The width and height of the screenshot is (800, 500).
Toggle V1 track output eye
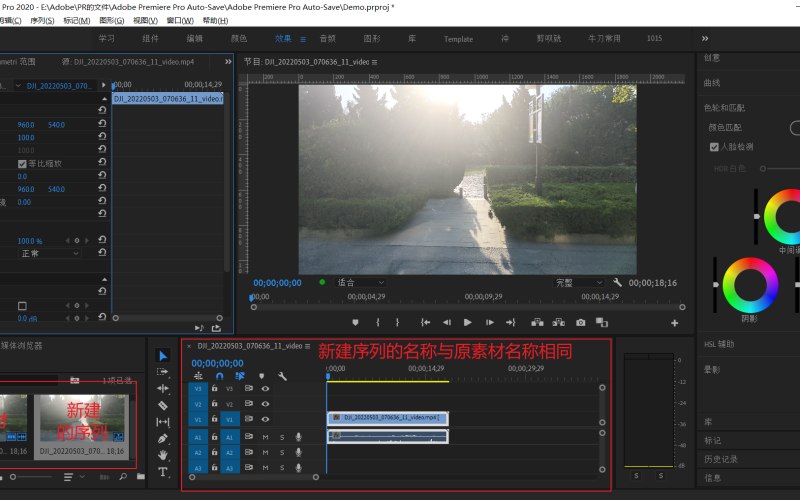click(265, 419)
